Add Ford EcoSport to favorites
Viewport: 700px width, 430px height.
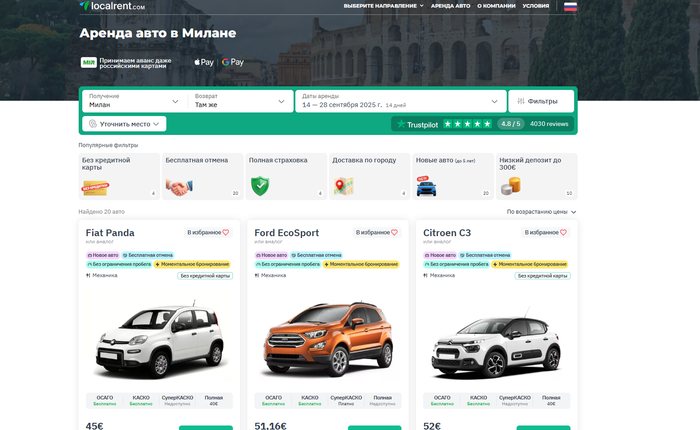pos(377,232)
